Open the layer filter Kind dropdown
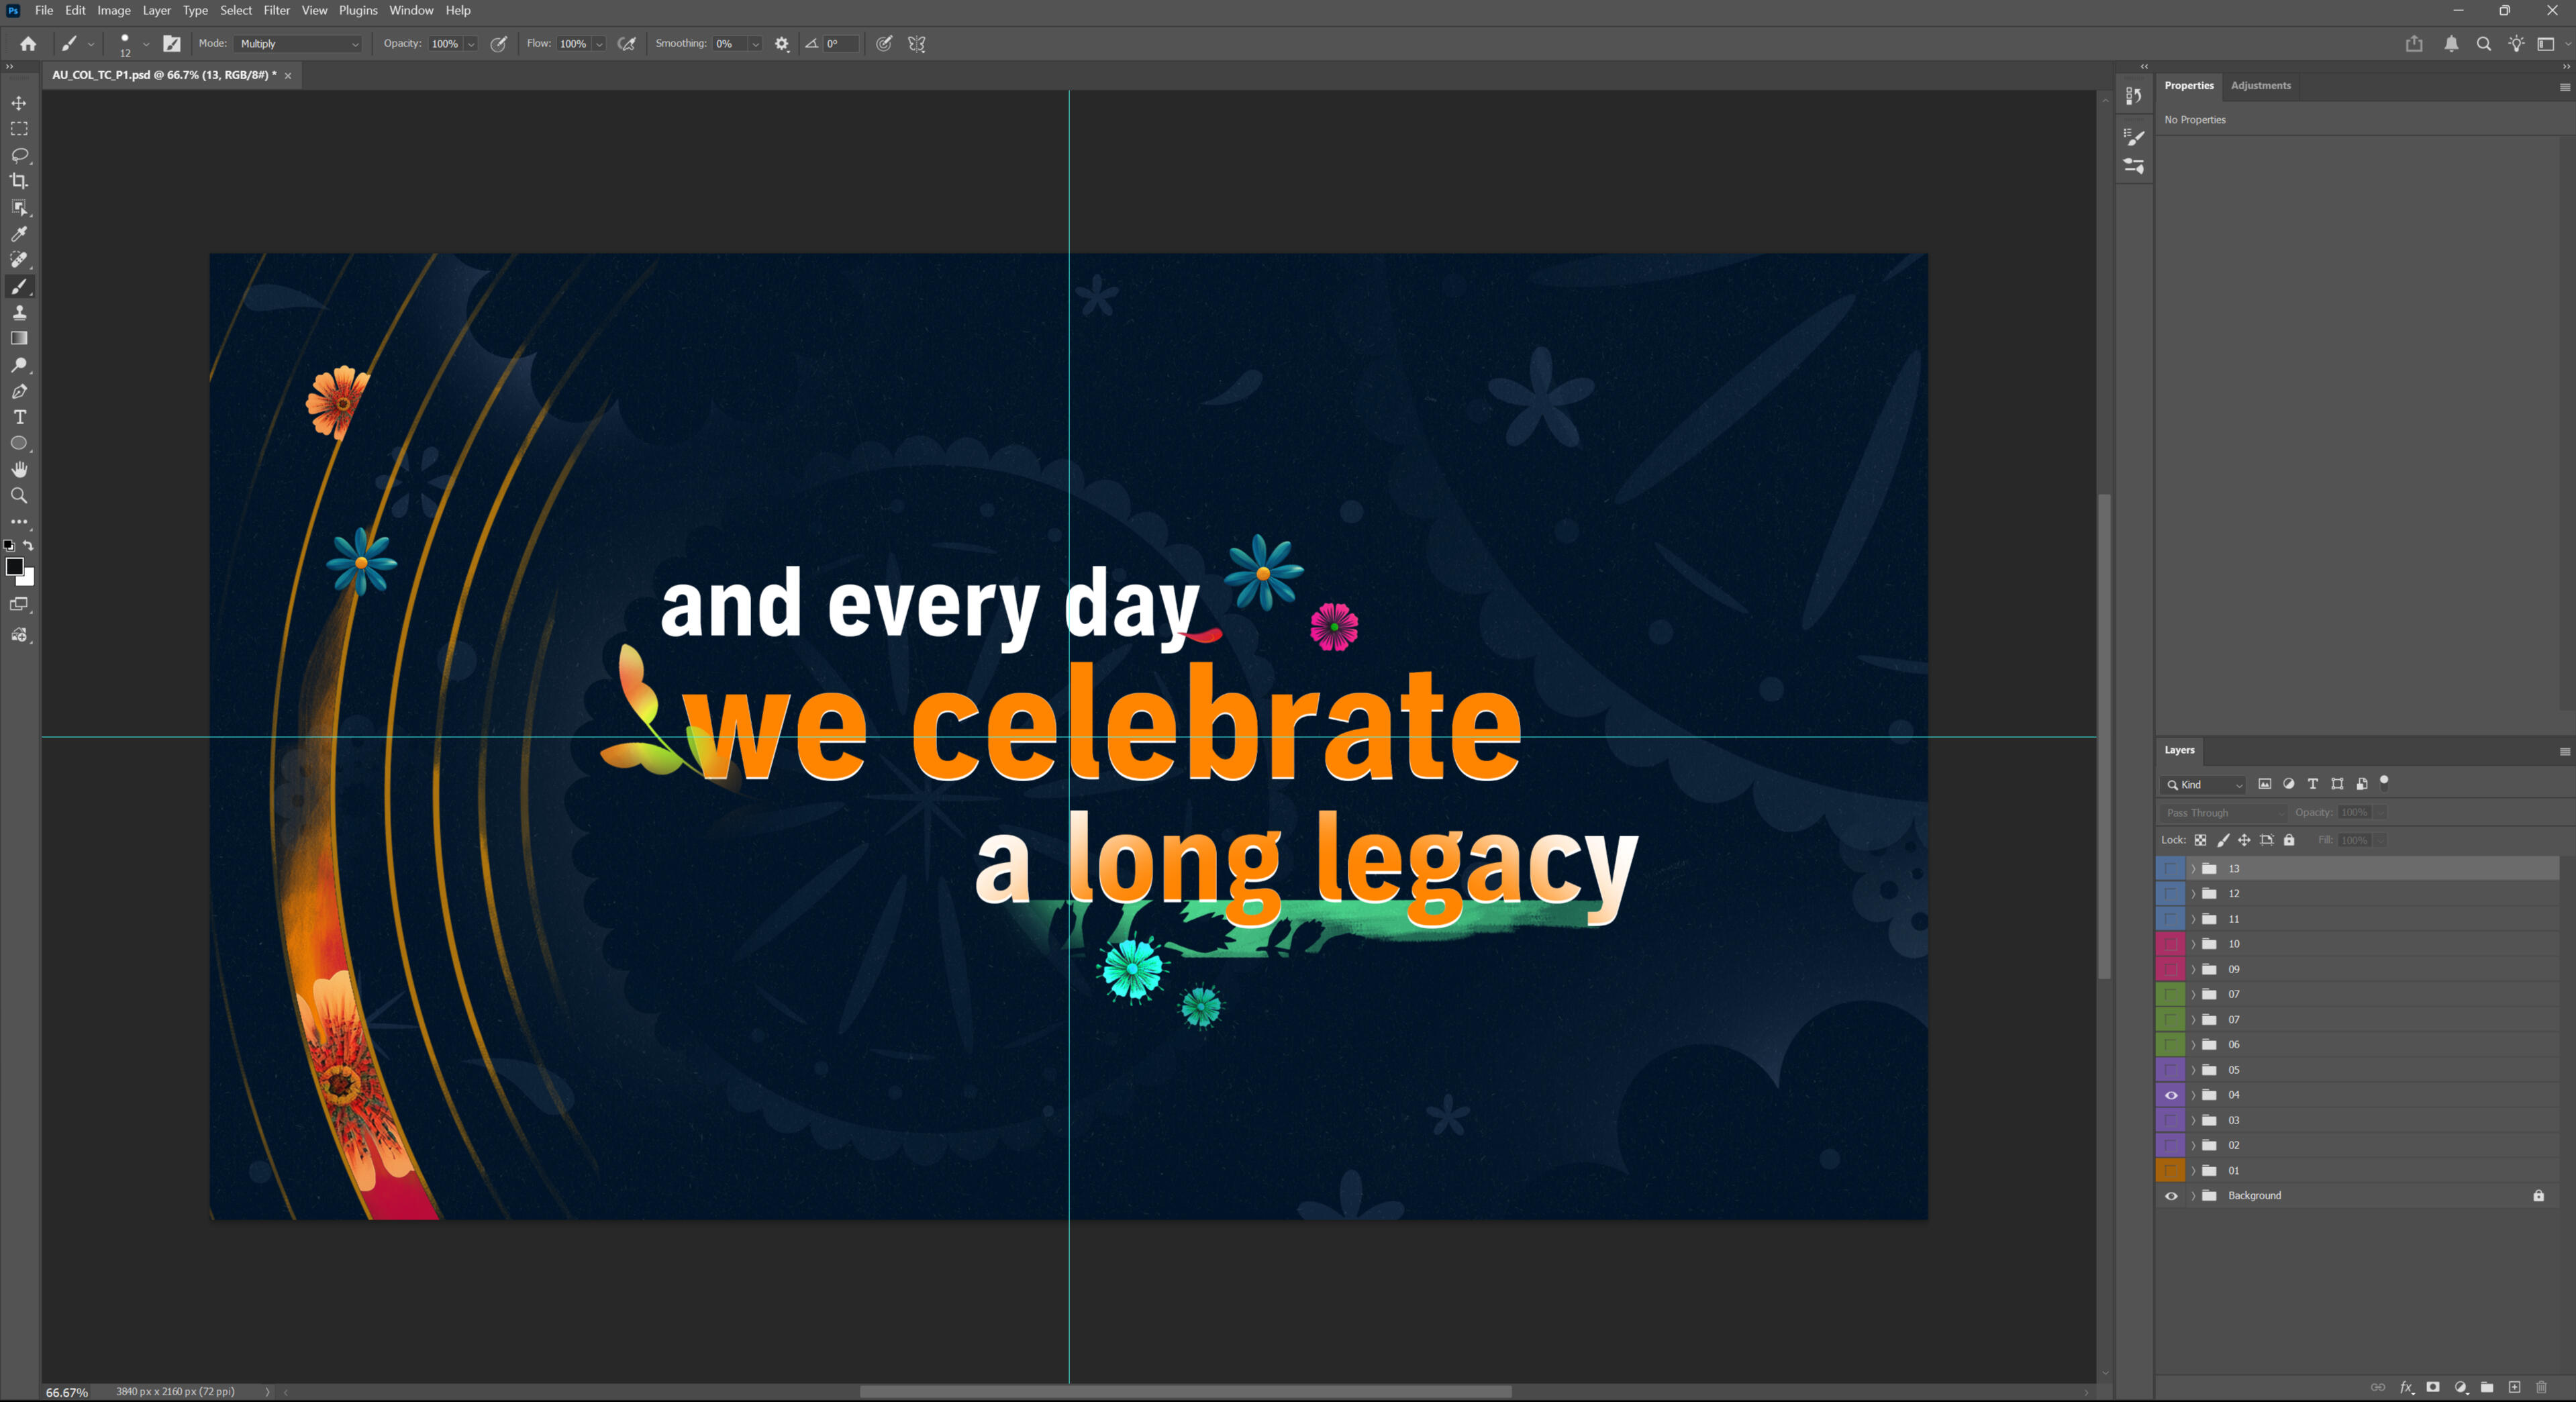The image size is (2576, 1402). [2204, 785]
